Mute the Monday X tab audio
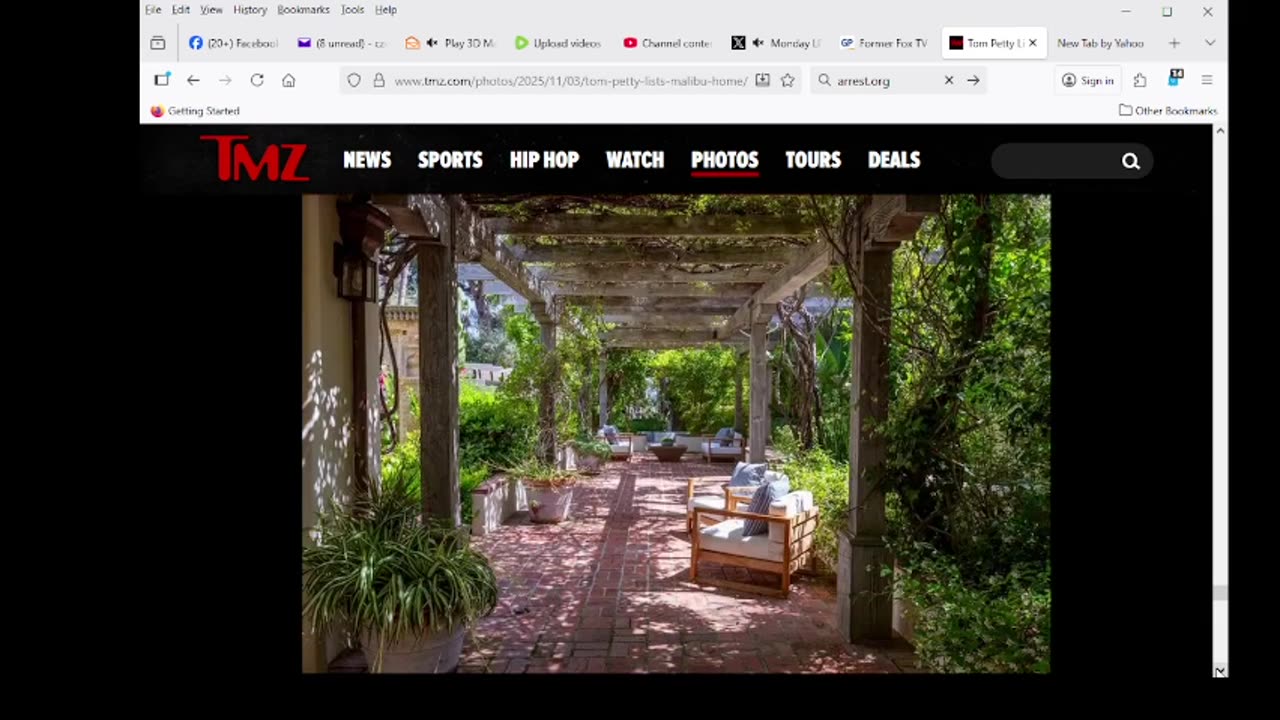 pyautogui.click(x=757, y=43)
